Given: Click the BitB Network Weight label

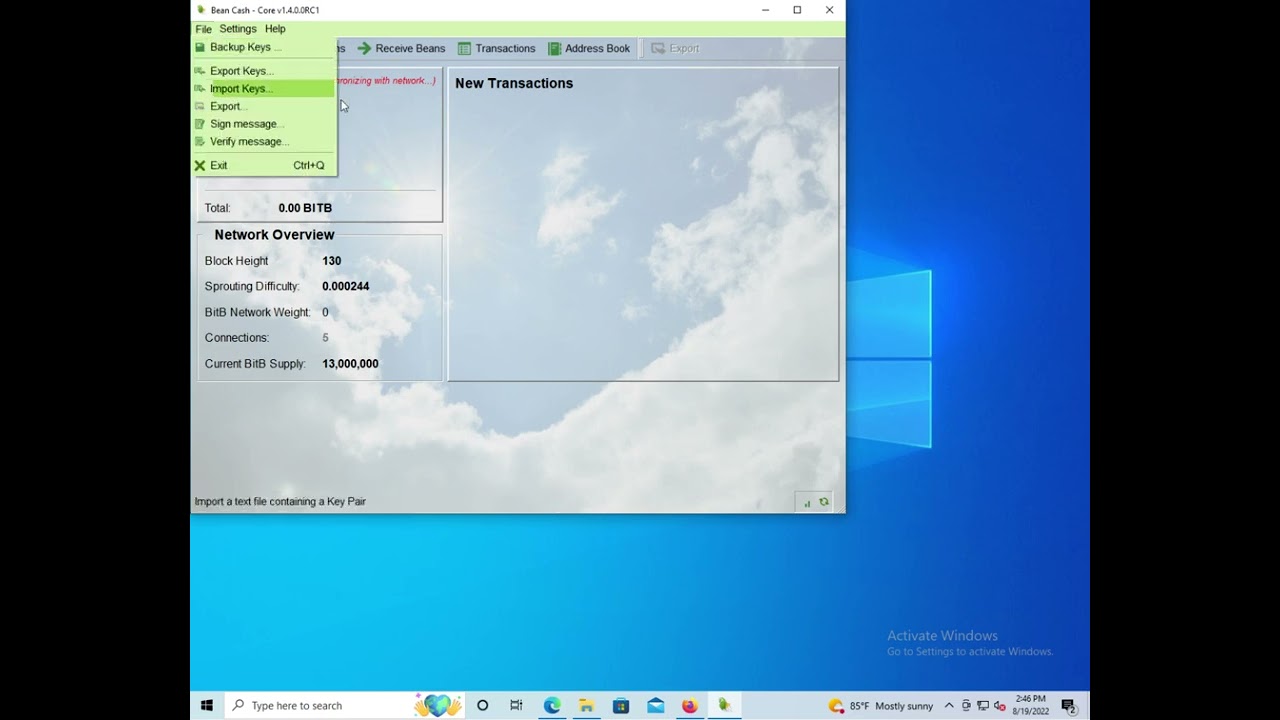Looking at the screenshot, I should (x=259, y=313).
